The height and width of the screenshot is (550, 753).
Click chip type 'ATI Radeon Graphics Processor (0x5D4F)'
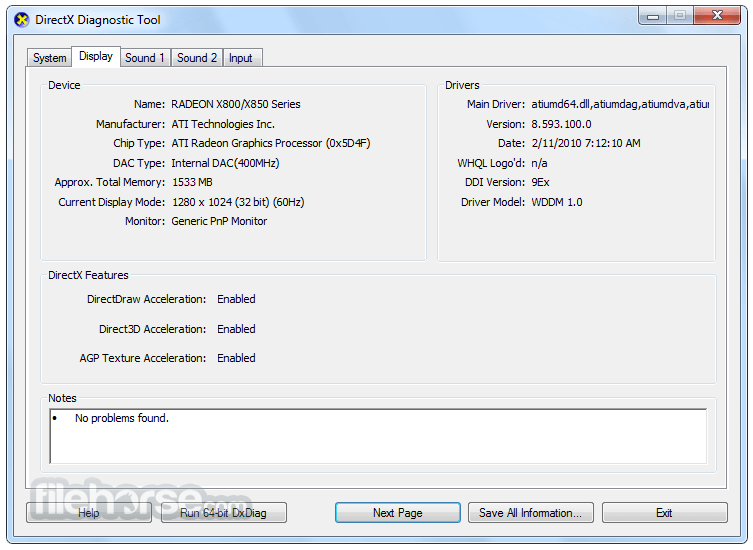tap(271, 143)
